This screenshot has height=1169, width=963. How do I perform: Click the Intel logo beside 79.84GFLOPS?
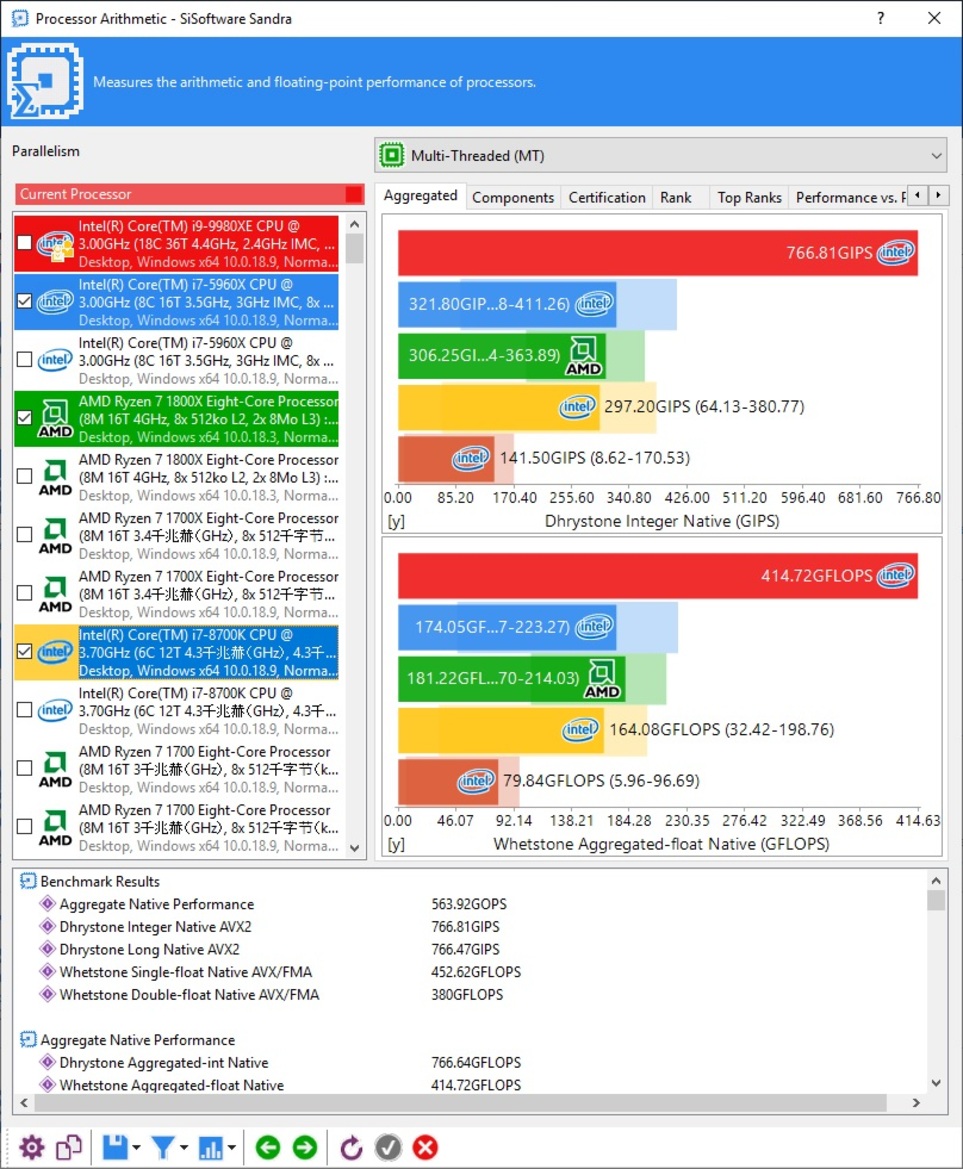point(476,781)
